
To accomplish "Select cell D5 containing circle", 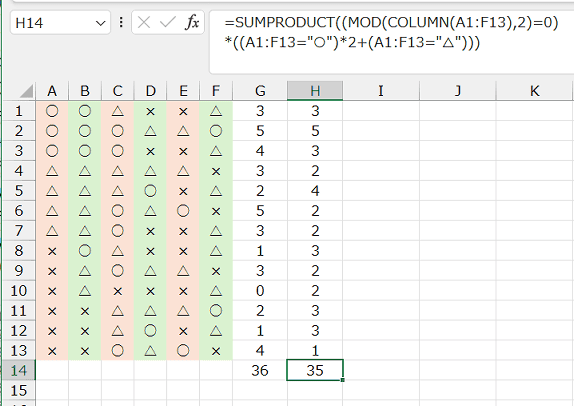I will (x=150, y=191).
